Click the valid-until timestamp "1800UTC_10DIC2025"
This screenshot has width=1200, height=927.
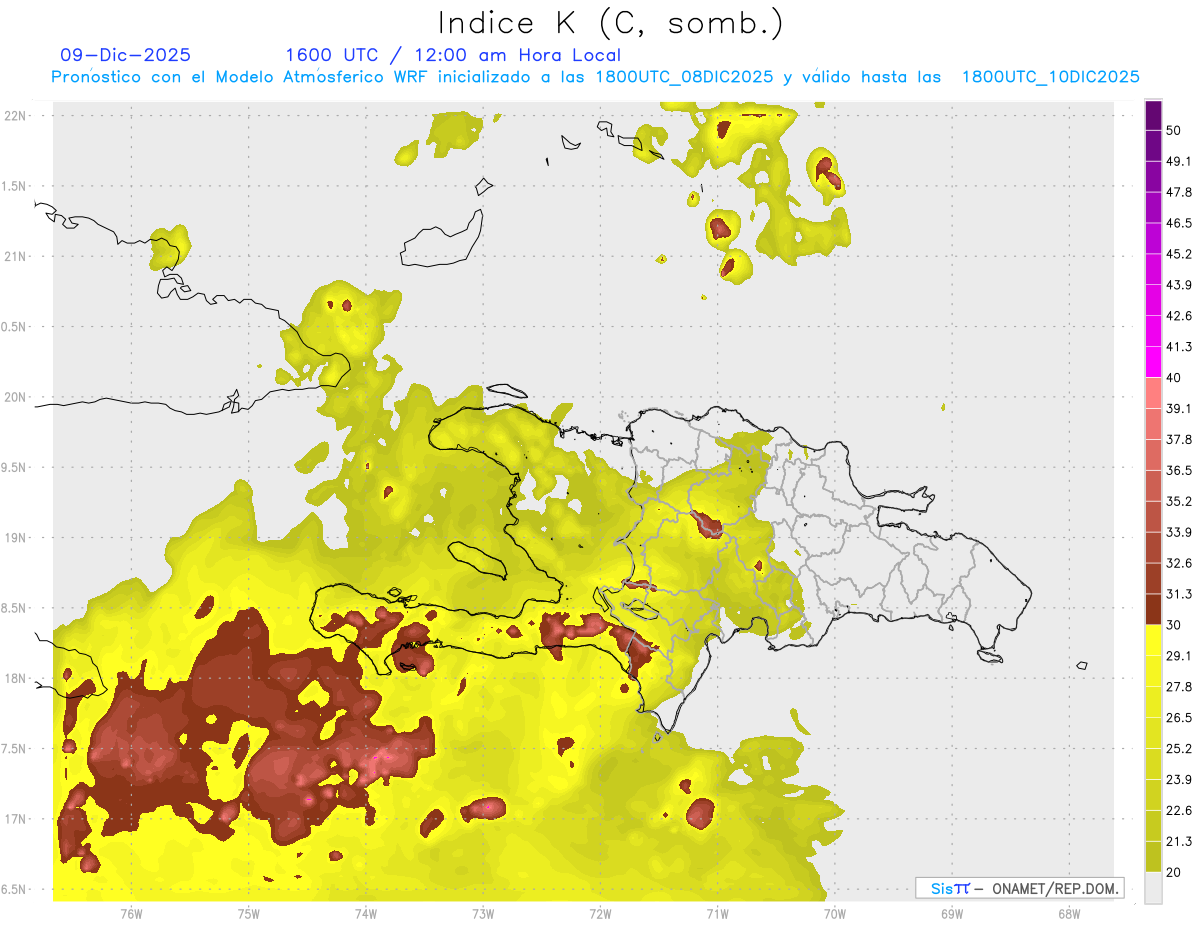coord(1050,76)
